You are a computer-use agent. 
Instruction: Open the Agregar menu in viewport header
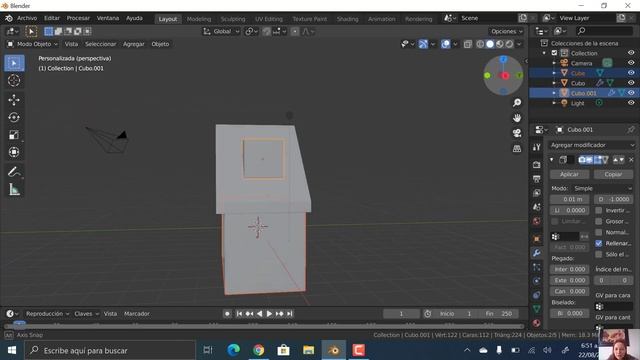[x=133, y=44]
